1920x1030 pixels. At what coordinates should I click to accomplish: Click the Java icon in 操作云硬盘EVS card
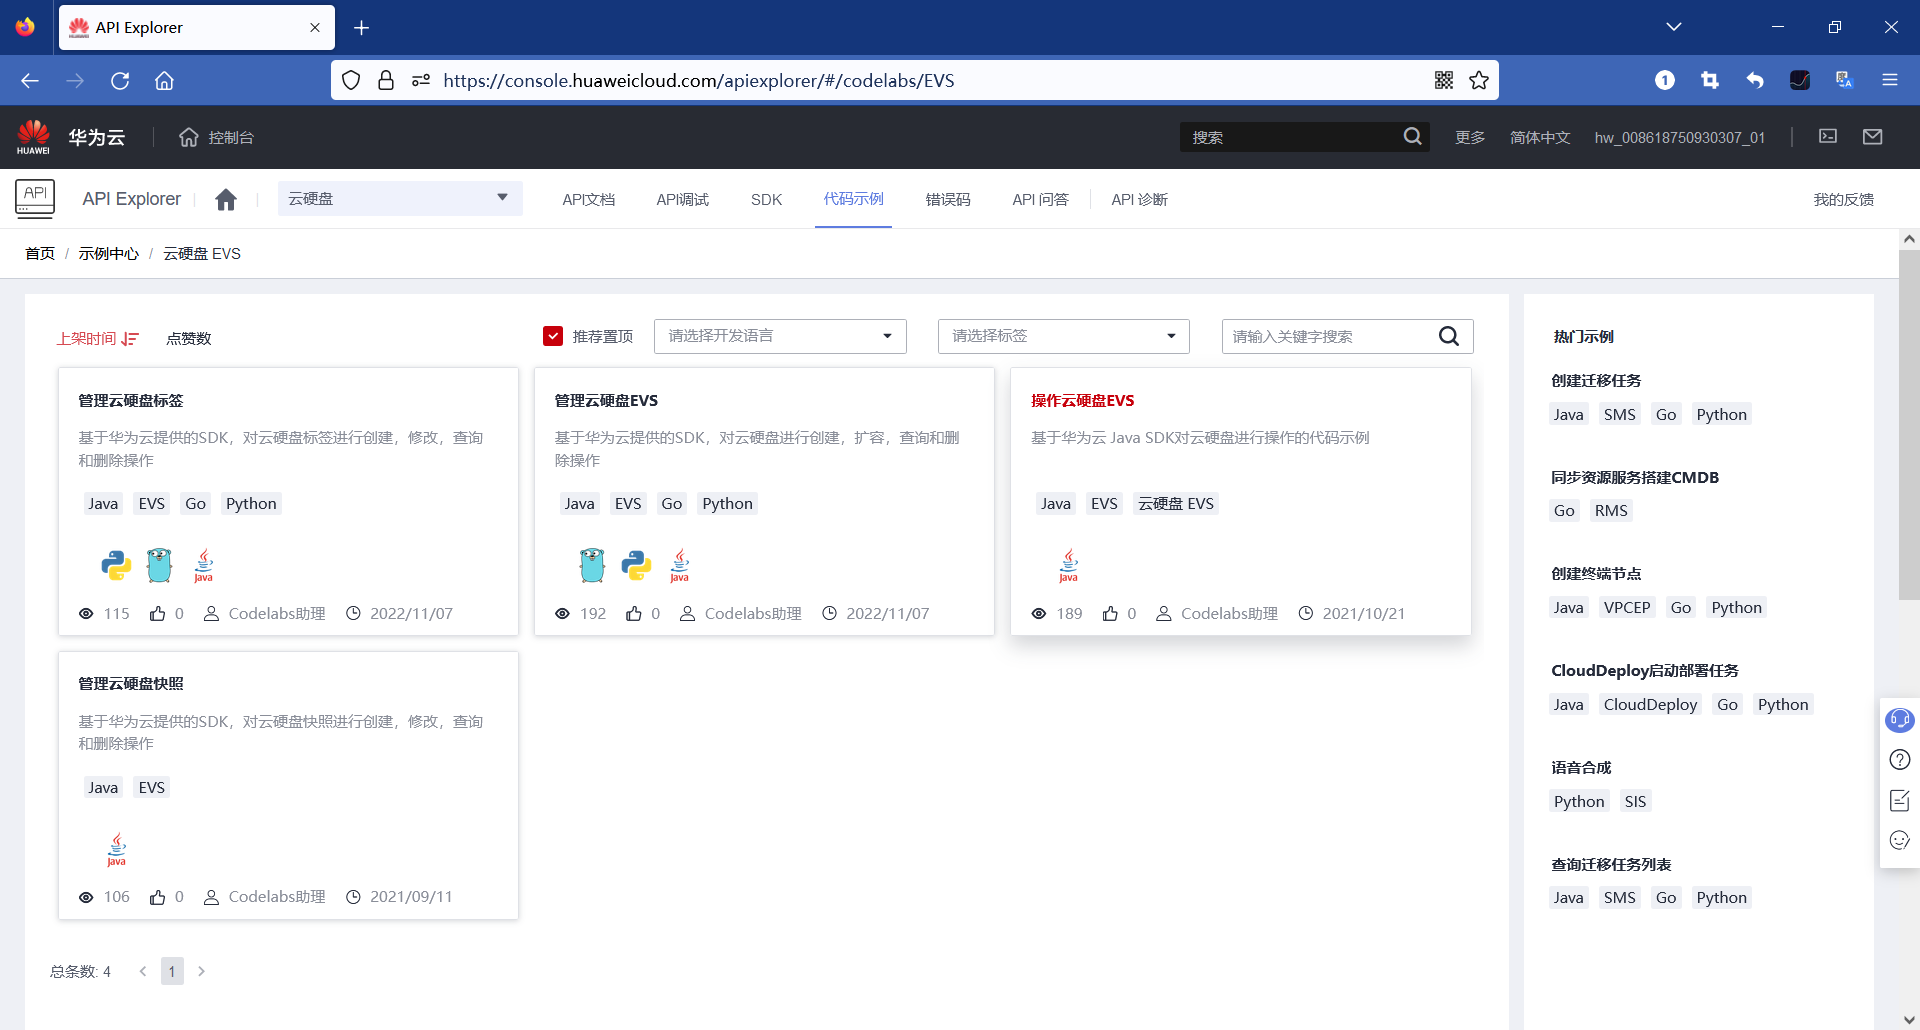(x=1069, y=565)
